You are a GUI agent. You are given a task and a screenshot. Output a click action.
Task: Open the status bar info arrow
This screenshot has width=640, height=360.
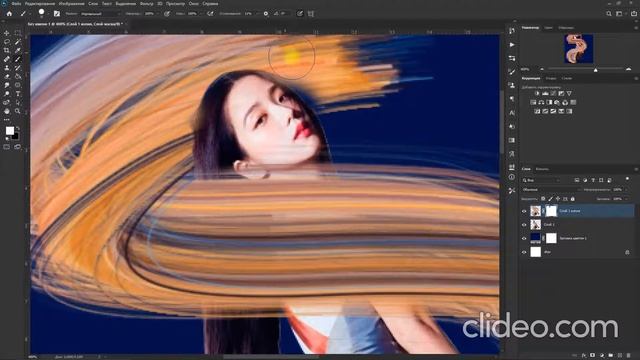pyautogui.click(x=99, y=357)
